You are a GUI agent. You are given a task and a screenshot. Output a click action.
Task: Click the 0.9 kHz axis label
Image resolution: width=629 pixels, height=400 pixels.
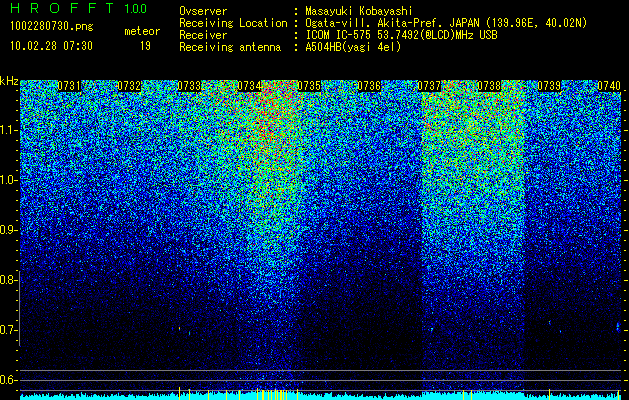click(7, 230)
